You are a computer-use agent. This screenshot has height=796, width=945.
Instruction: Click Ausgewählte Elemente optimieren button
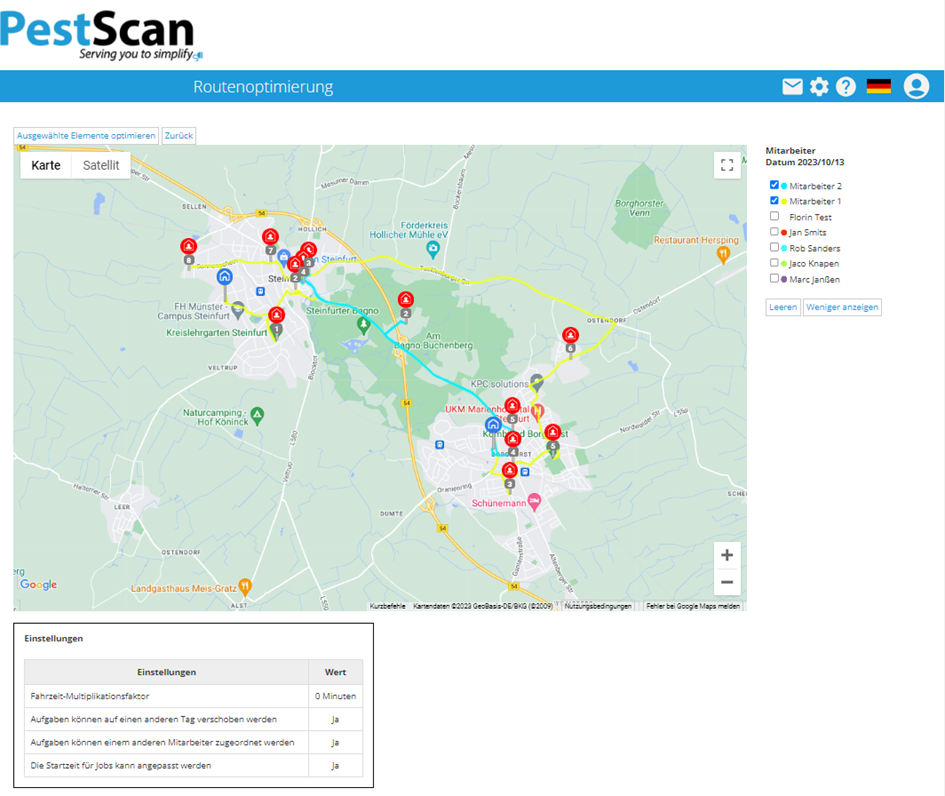tap(86, 136)
